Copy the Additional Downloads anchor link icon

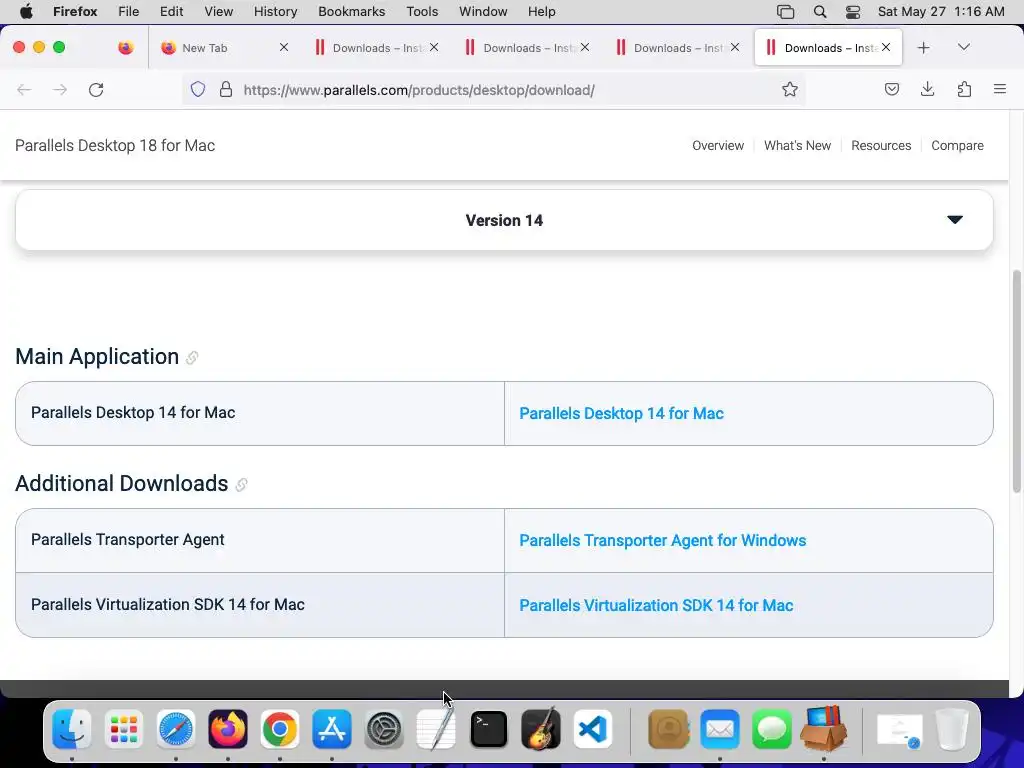tap(241, 485)
